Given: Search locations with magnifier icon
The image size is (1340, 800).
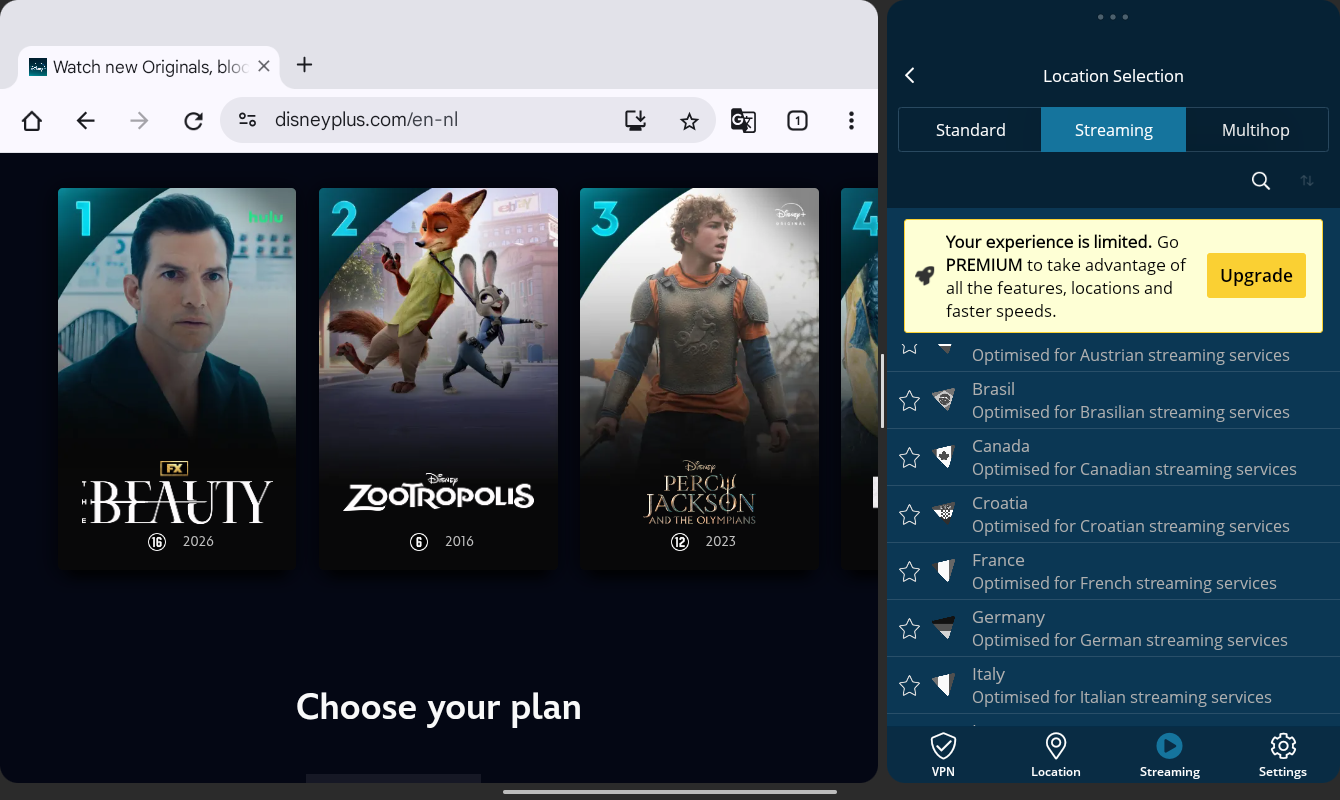Looking at the screenshot, I should pos(1261,181).
